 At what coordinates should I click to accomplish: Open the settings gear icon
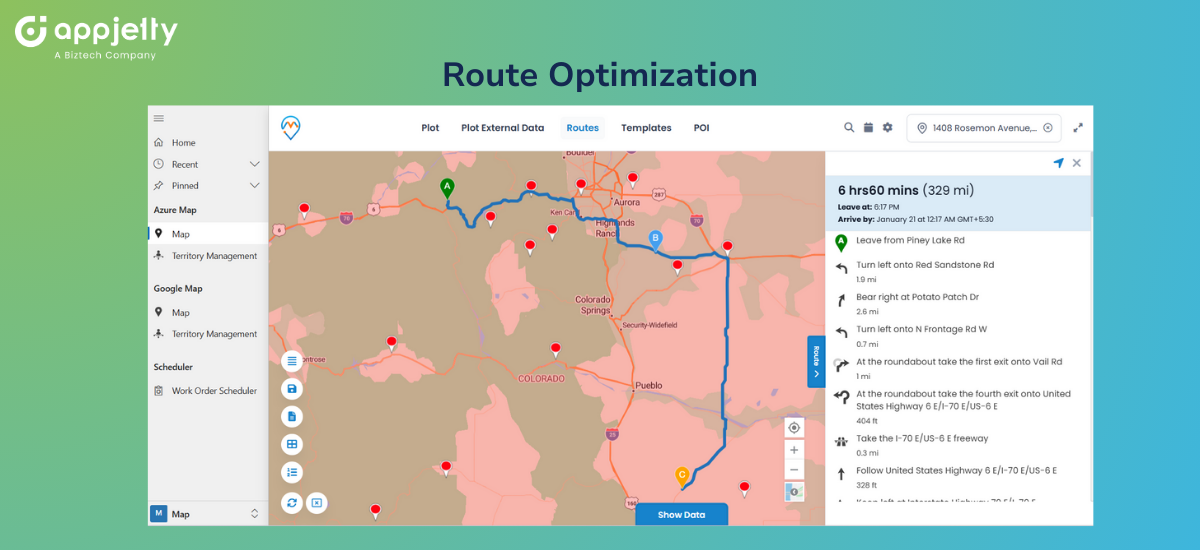(x=887, y=128)
